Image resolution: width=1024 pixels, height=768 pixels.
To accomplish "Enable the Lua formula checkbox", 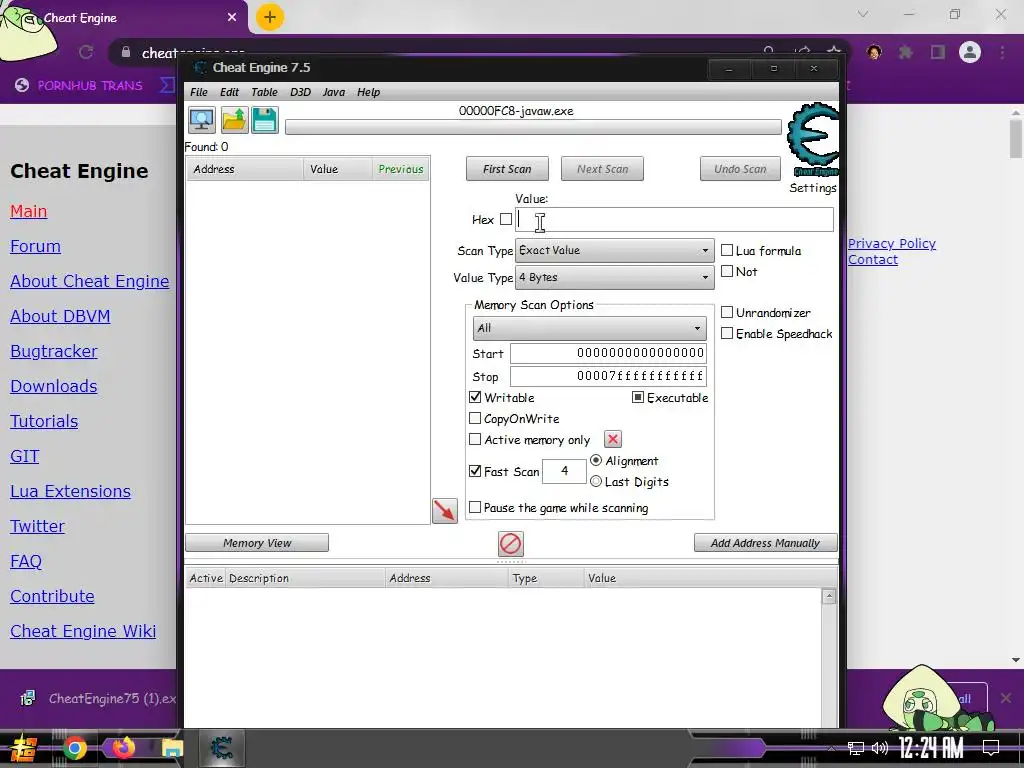I will tap(727, 250).
